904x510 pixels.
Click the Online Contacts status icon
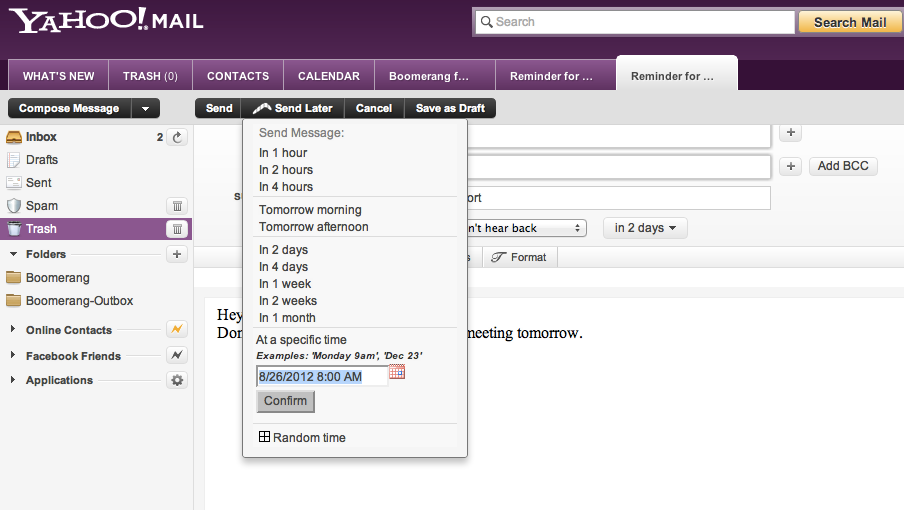click(177, 329)
